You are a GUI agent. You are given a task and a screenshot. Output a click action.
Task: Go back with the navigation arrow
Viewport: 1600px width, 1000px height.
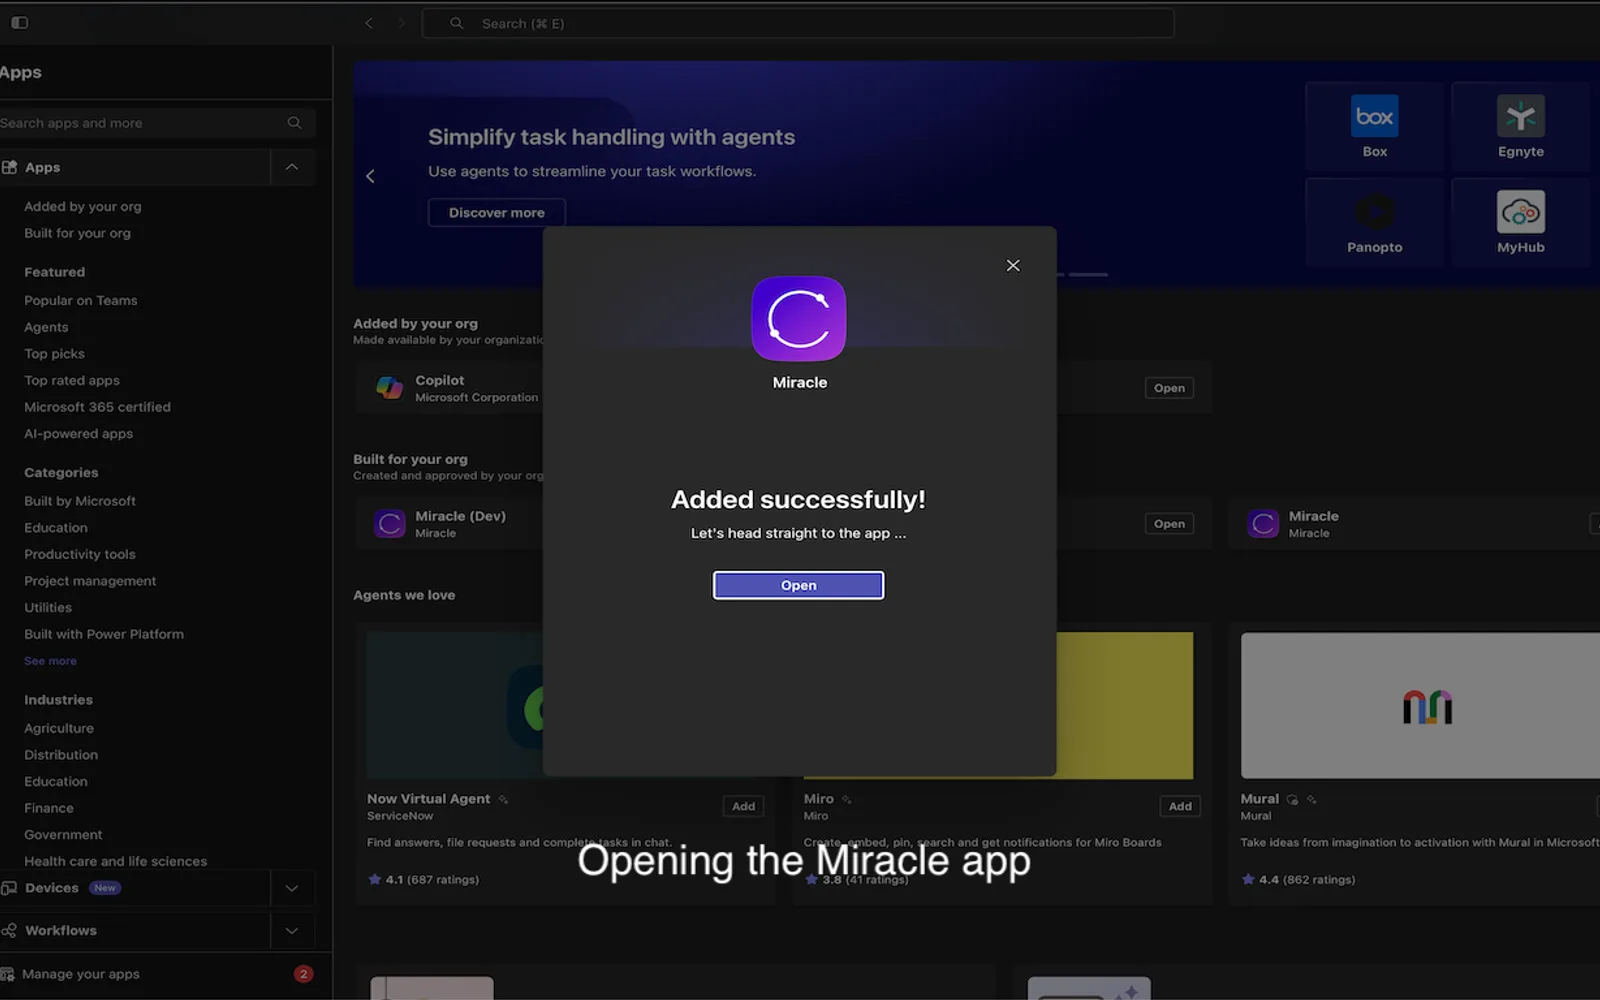click(x=369, y=23)
